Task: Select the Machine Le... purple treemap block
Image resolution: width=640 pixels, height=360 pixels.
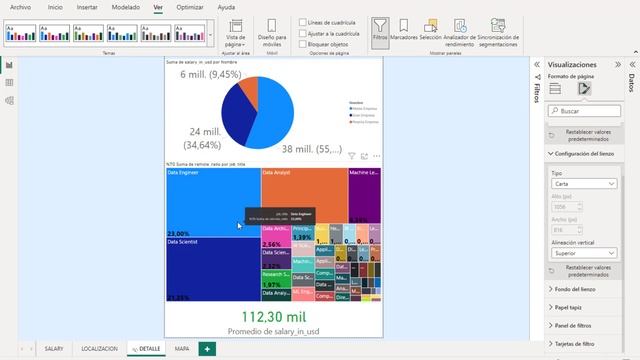Action: pyautogui.click(x=364, y=196)
